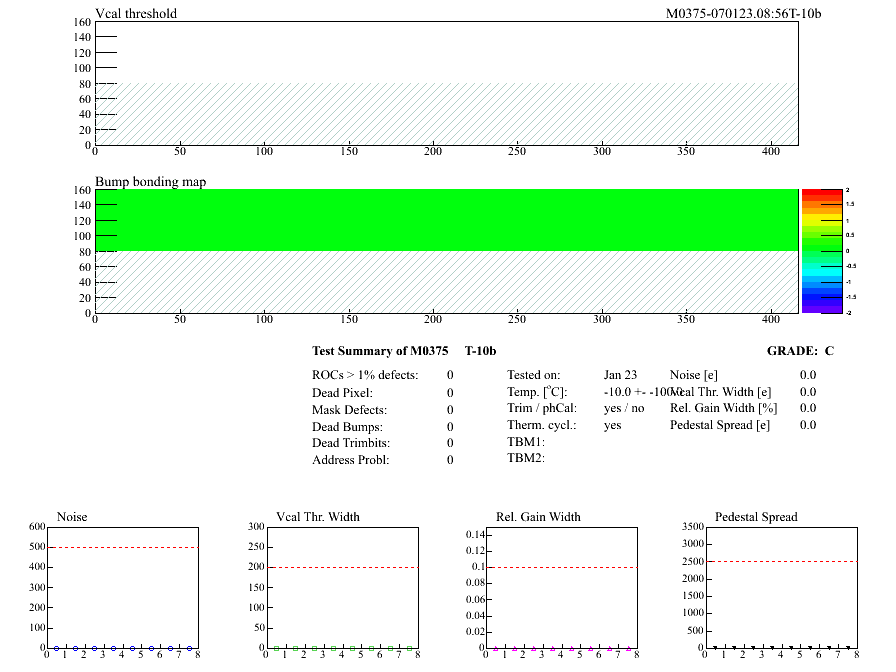Click the red dashed limit line in Noise plot
896x672 pixels.
123,547
